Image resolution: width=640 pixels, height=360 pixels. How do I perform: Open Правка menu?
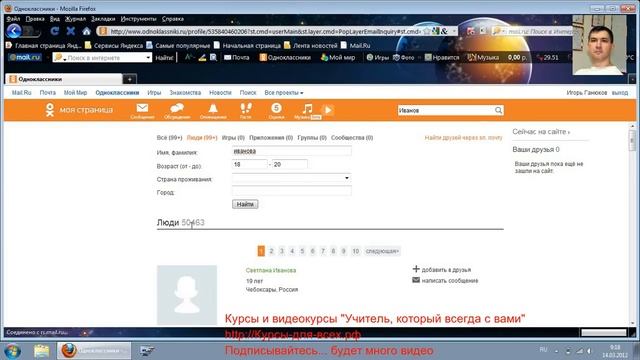tap(35, 19)
